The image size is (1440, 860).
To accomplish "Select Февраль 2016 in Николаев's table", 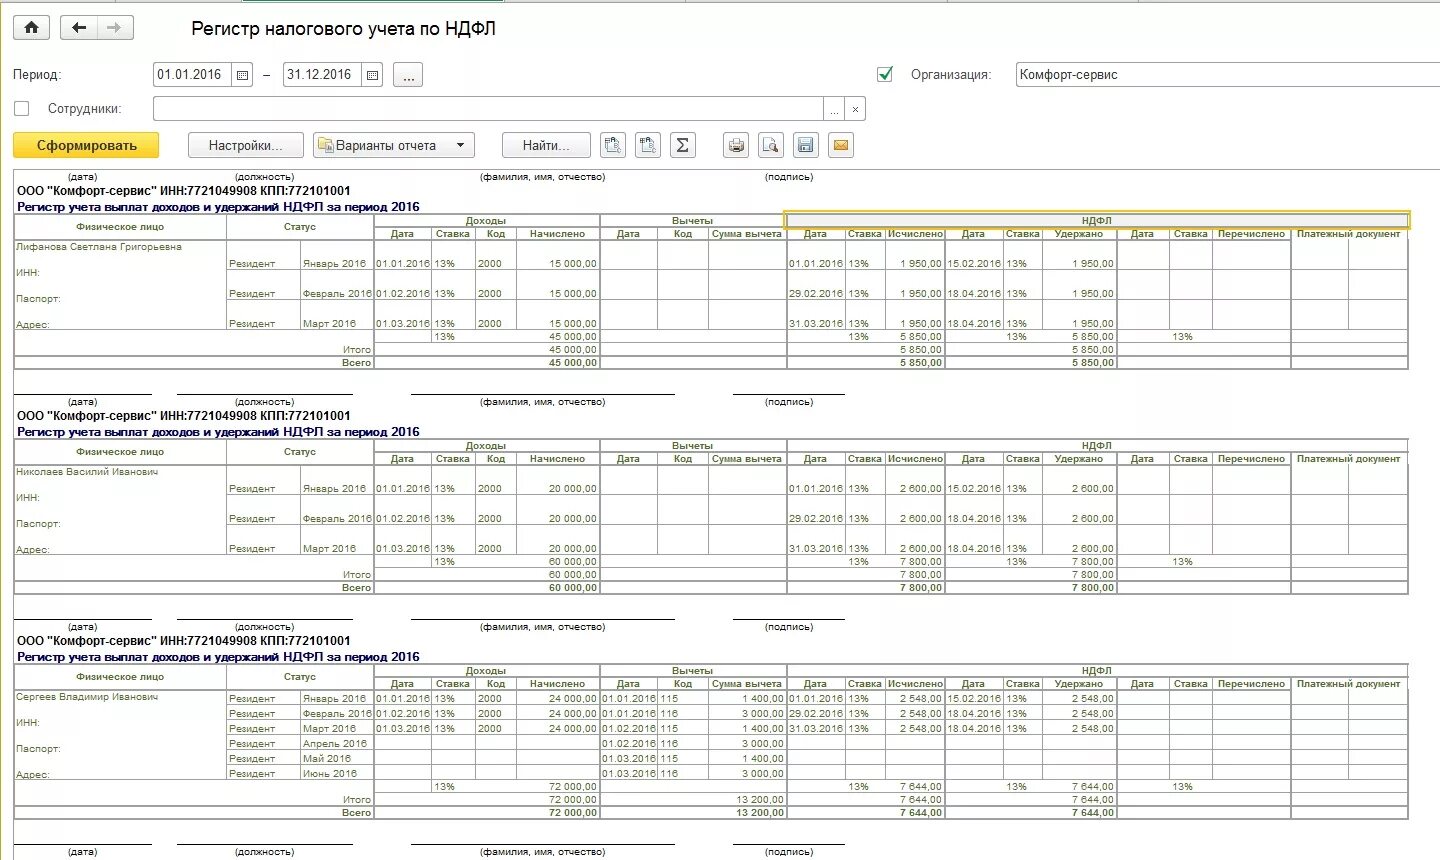I will tap(336, 518).
